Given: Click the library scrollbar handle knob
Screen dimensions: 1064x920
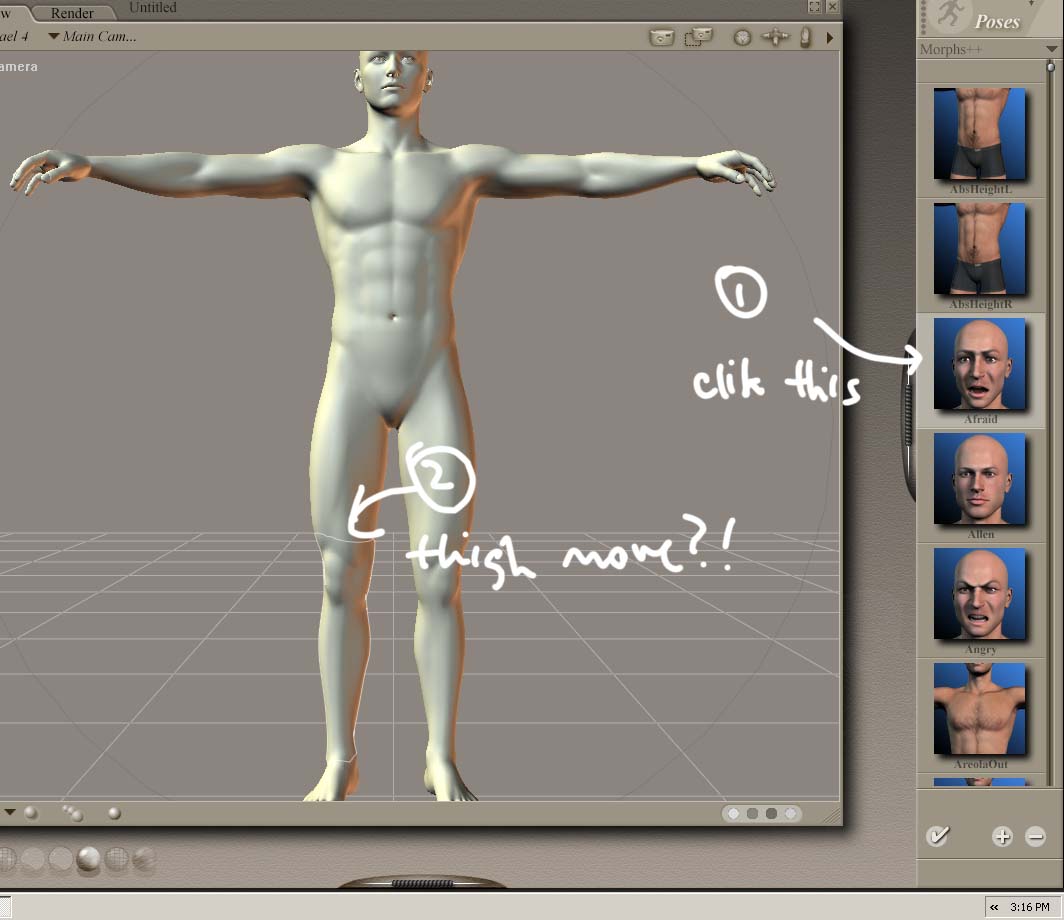Looking at the screenshot, I should click(1050, 68).
